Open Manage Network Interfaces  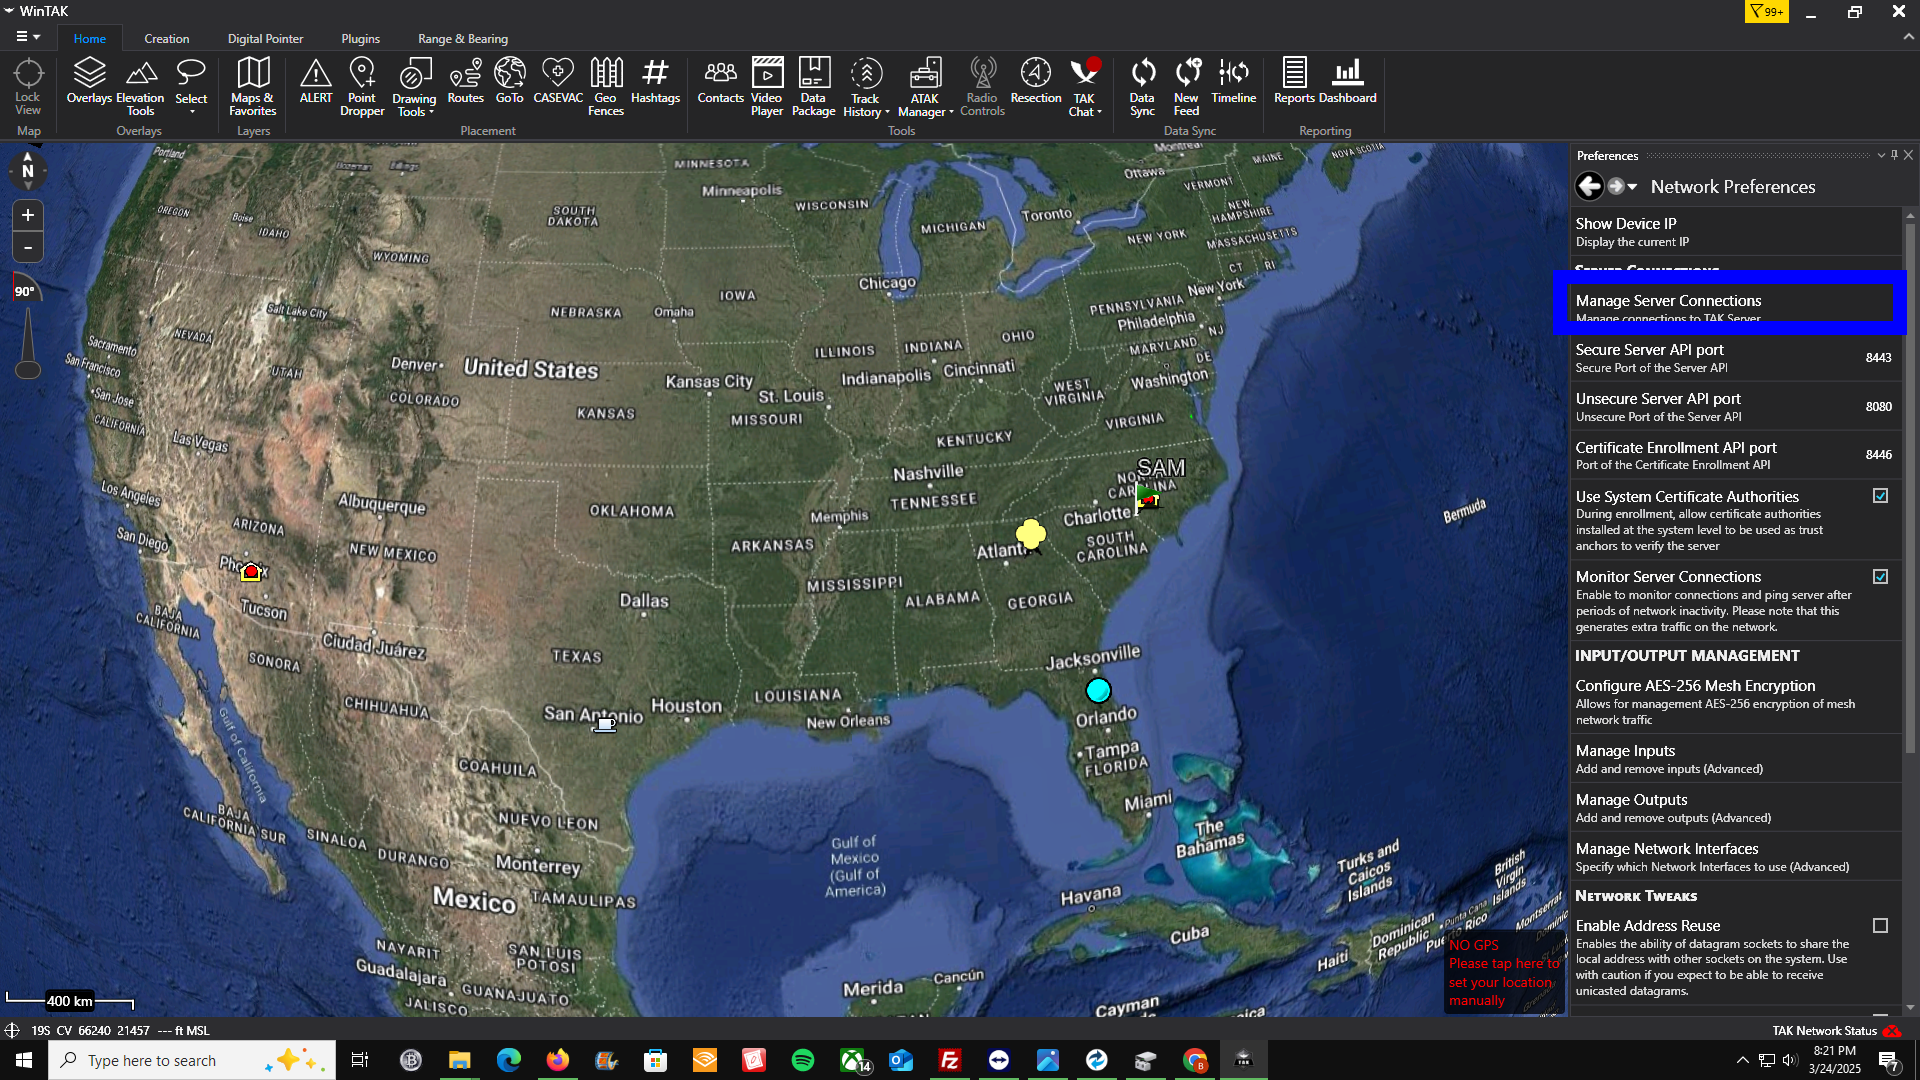click(1734, 857)
